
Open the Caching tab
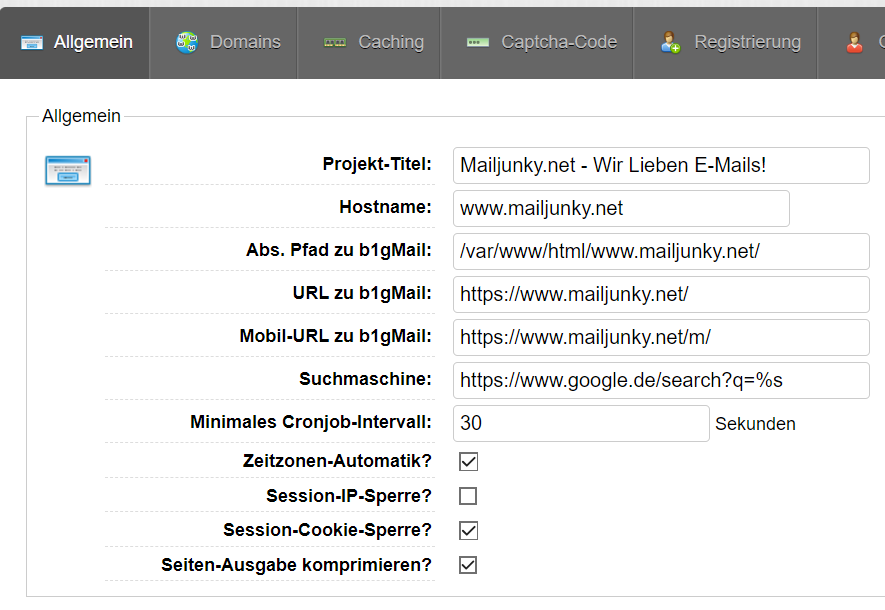coord(391,43)
